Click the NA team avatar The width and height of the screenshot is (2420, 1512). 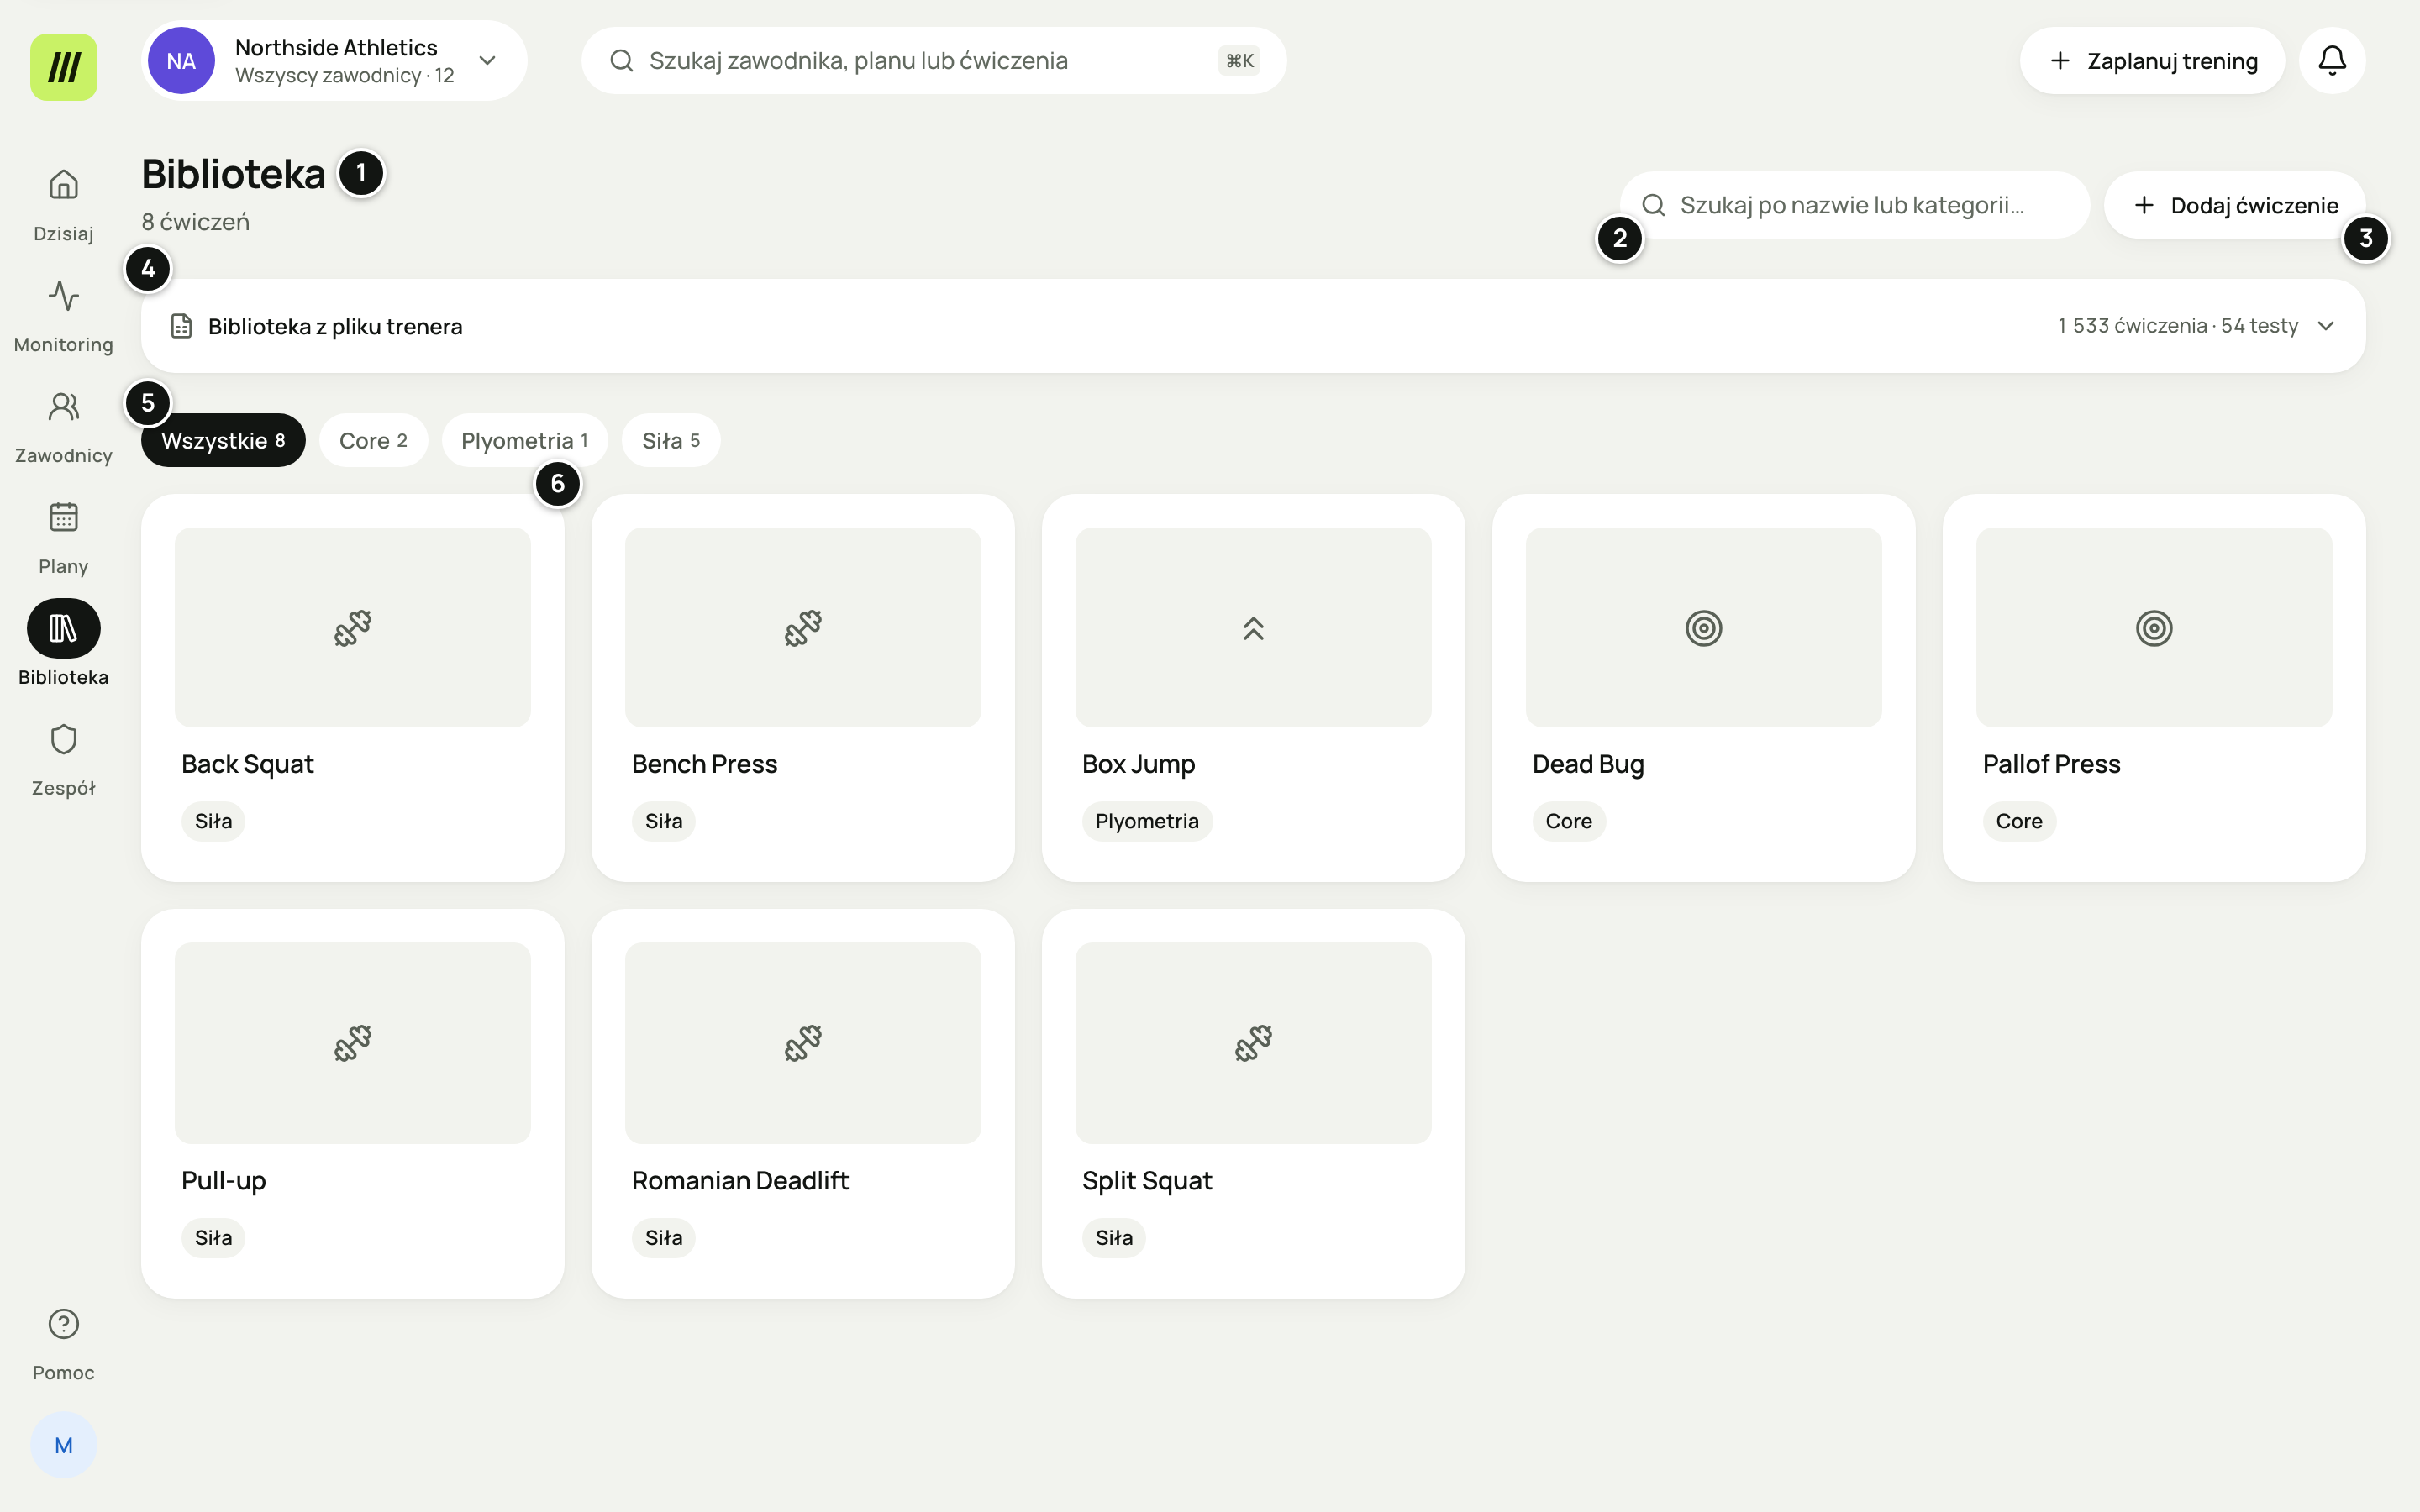point(181,61)
